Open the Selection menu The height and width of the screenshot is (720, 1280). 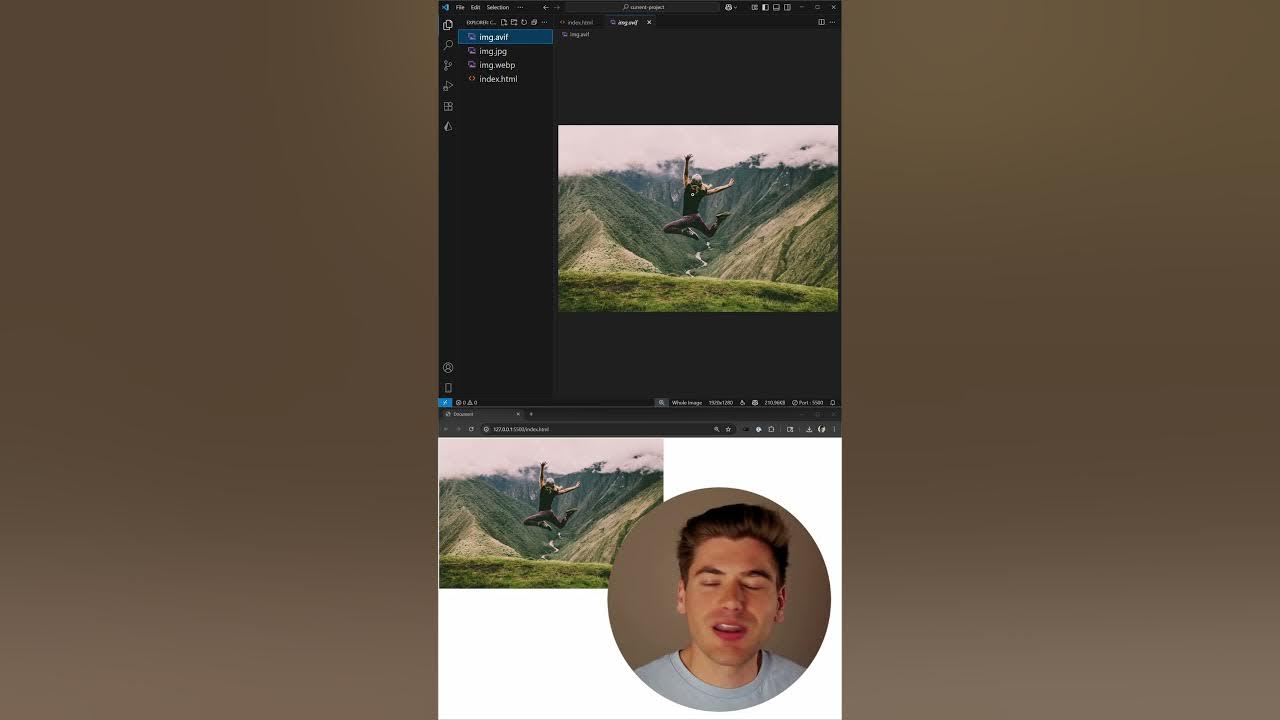tap(497, 7)
